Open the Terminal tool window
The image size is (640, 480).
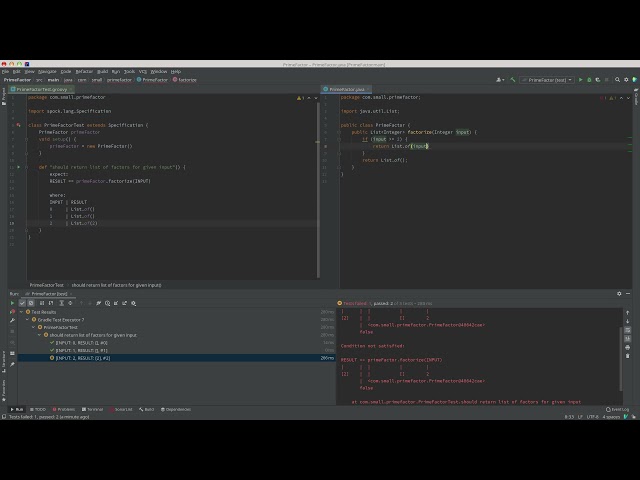(93, 409)
